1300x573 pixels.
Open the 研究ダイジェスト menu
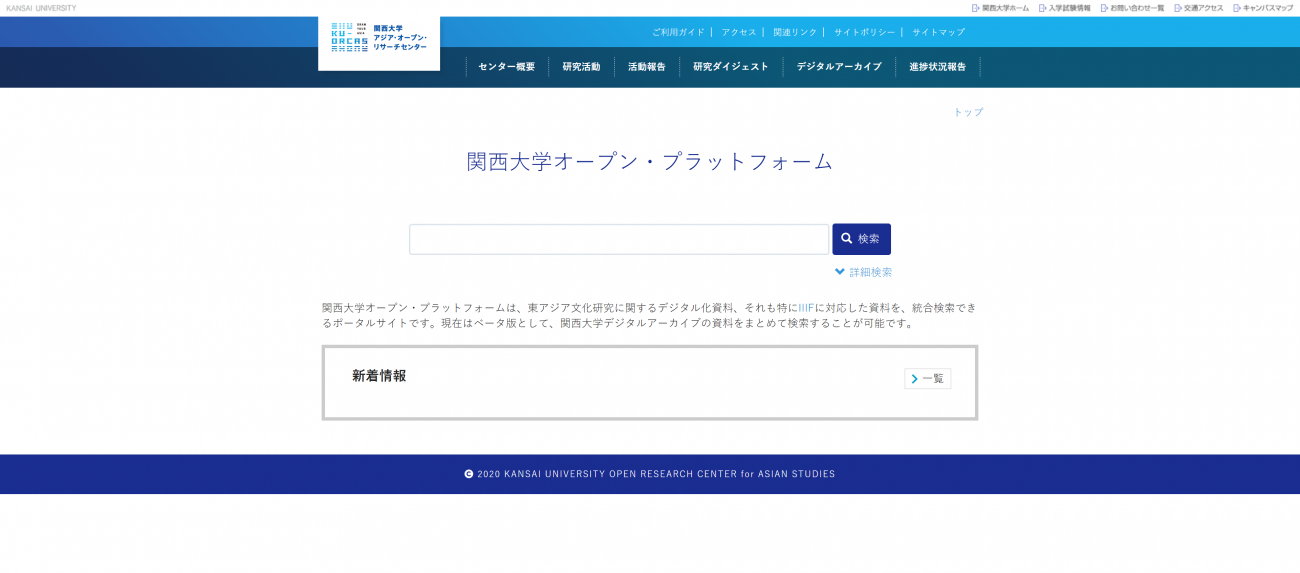731,67
